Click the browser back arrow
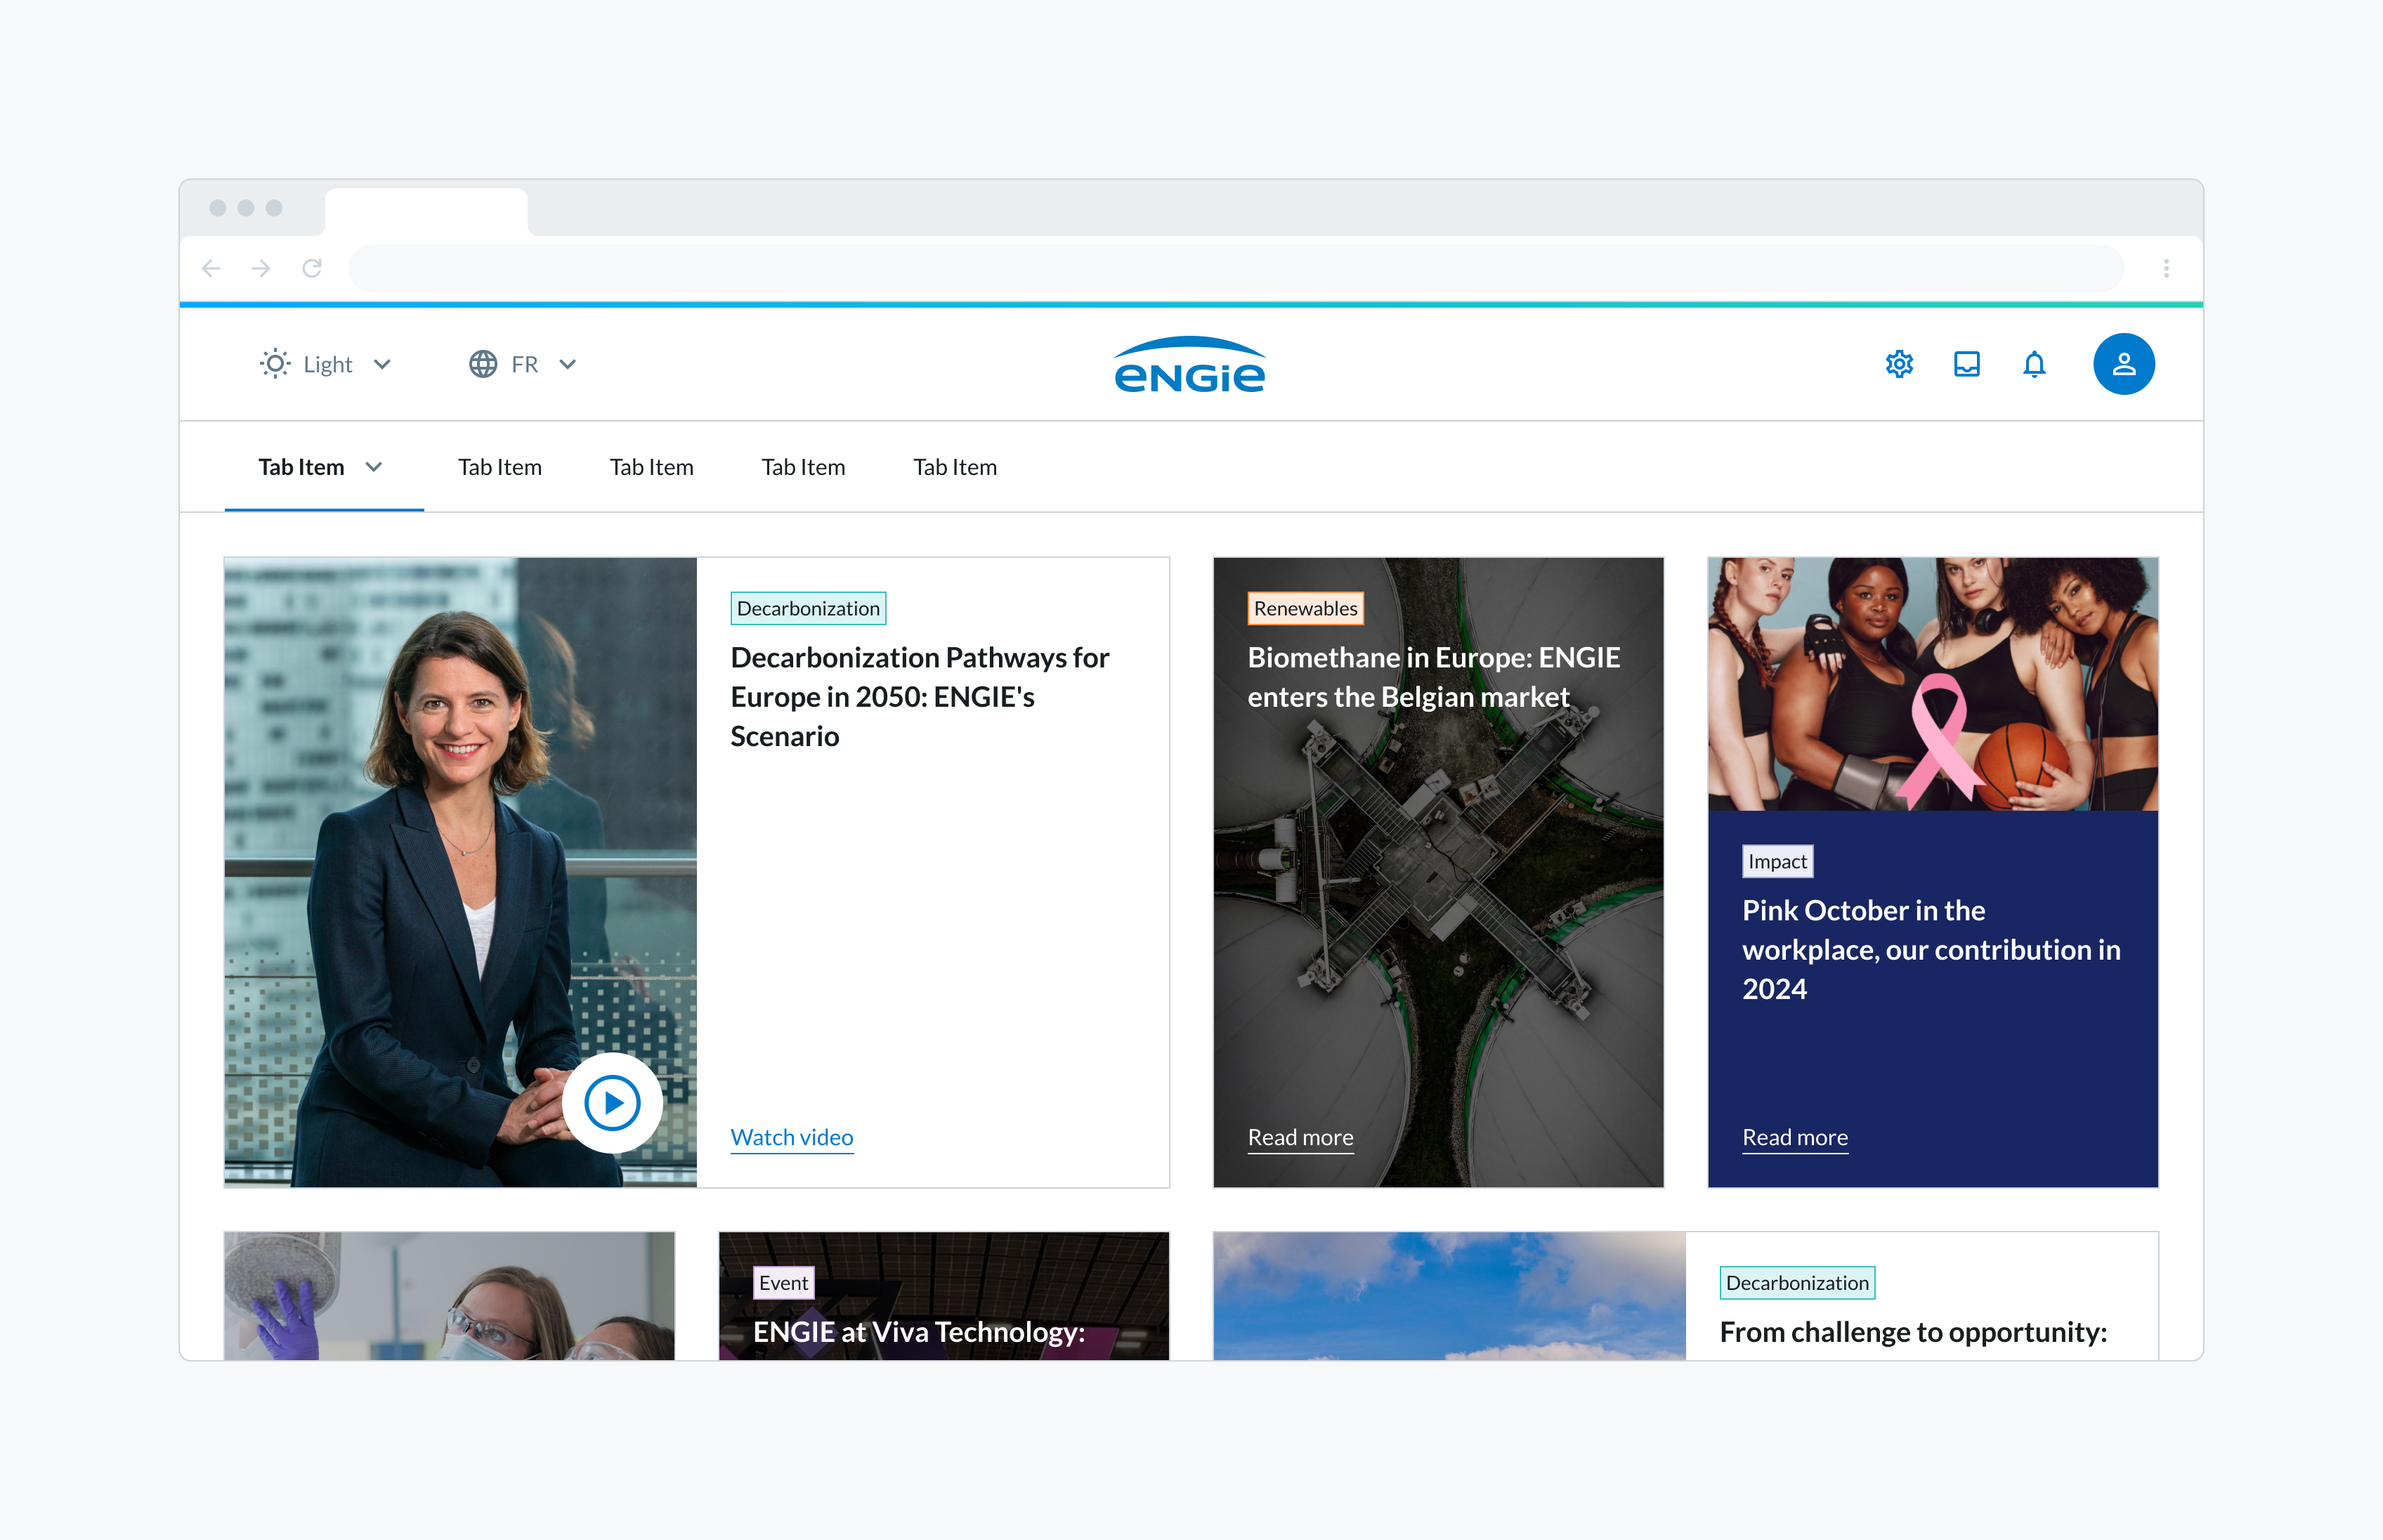The width and height of the screenshot is (2383, 1540). point(211,268)
